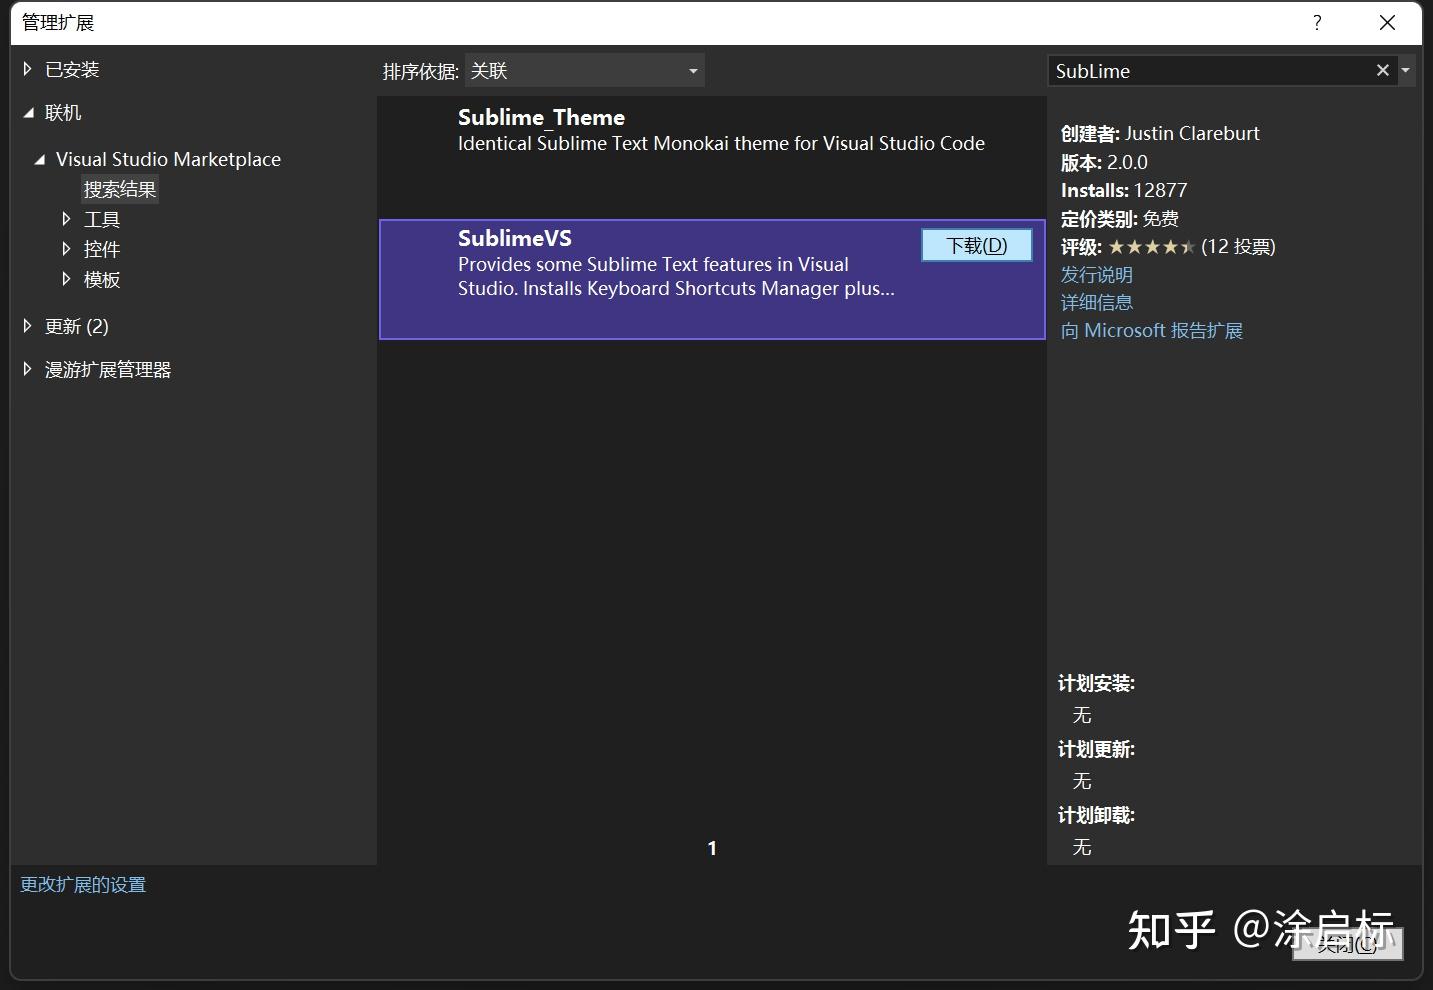Expand the 模板 node arrow
The image size is (1433, 990).
(x=66, y=279)
